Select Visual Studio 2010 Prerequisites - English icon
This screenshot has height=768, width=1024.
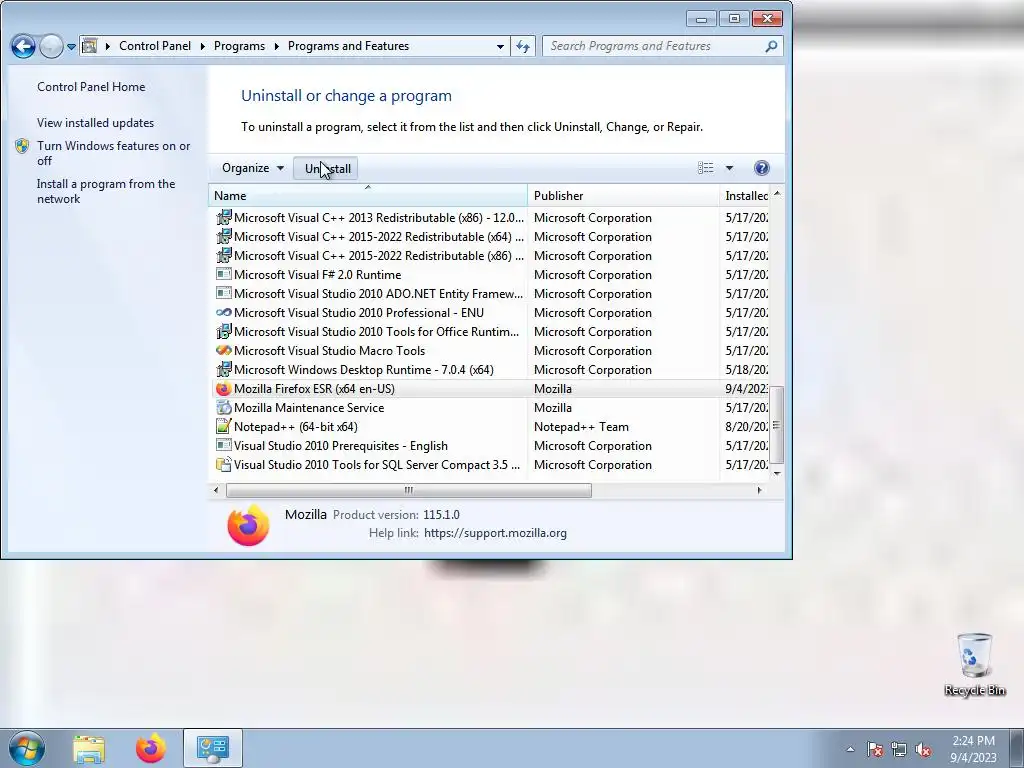[x=223, y=445]
